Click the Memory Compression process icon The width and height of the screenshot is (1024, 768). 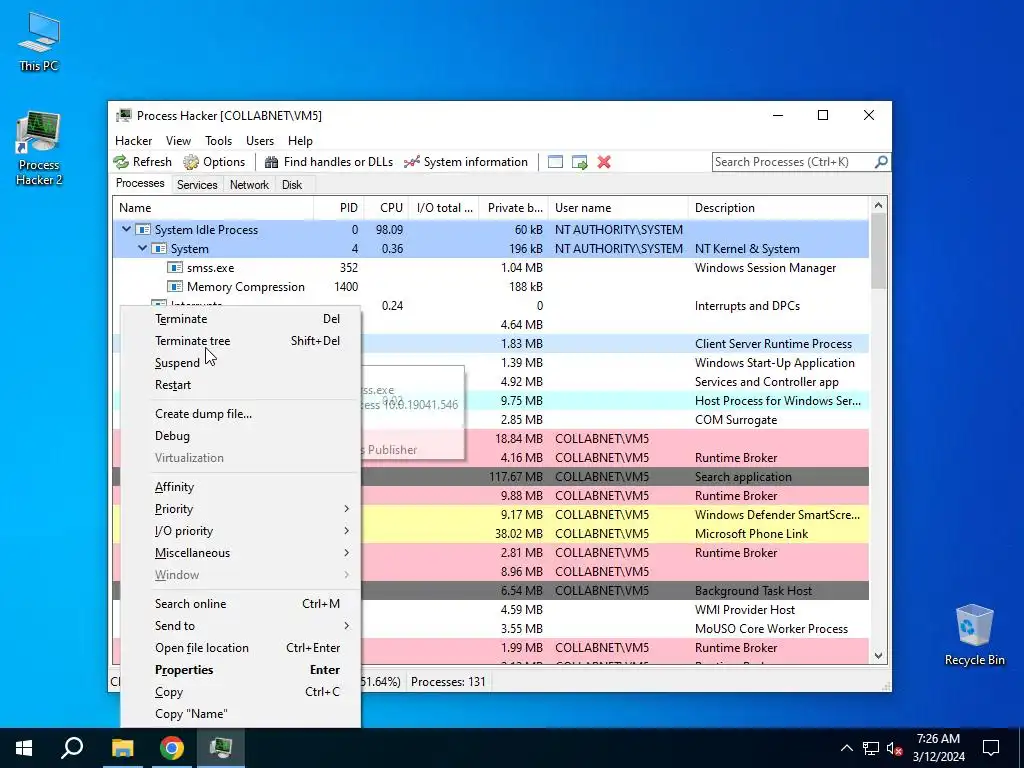(174, 287)
